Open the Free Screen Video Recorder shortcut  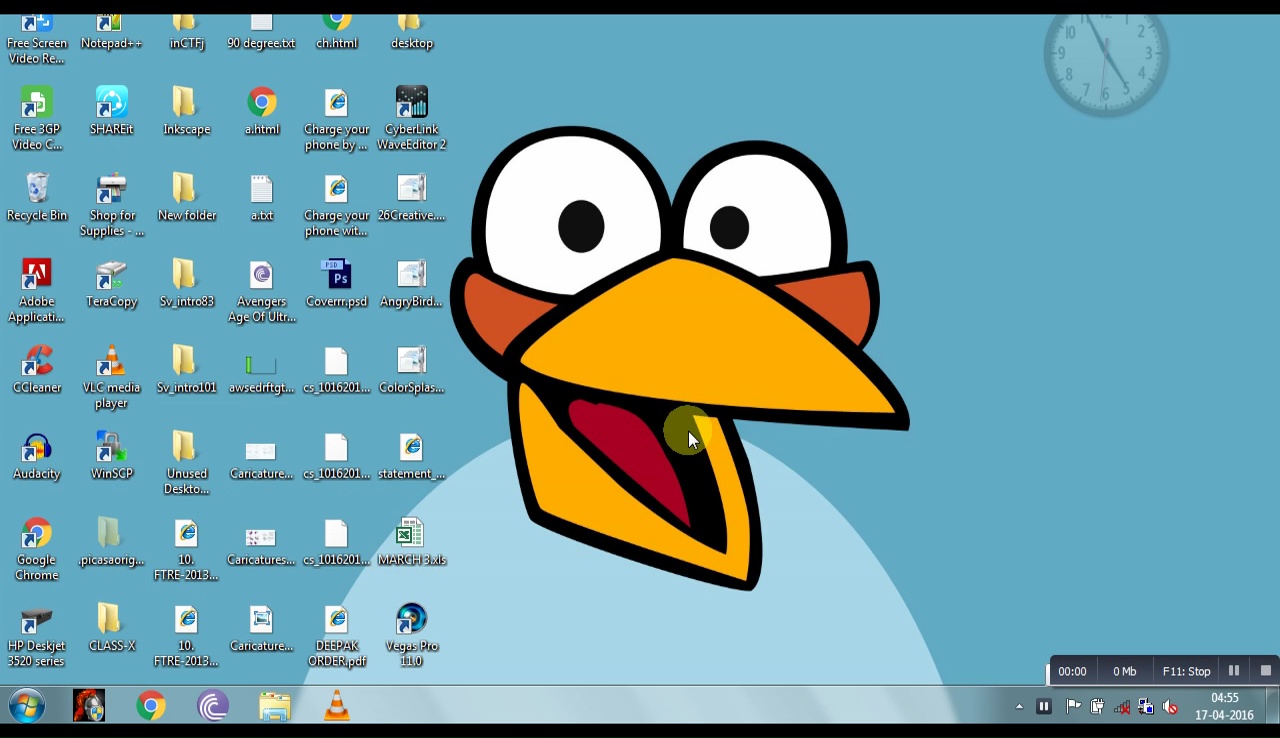pos(37,40)
